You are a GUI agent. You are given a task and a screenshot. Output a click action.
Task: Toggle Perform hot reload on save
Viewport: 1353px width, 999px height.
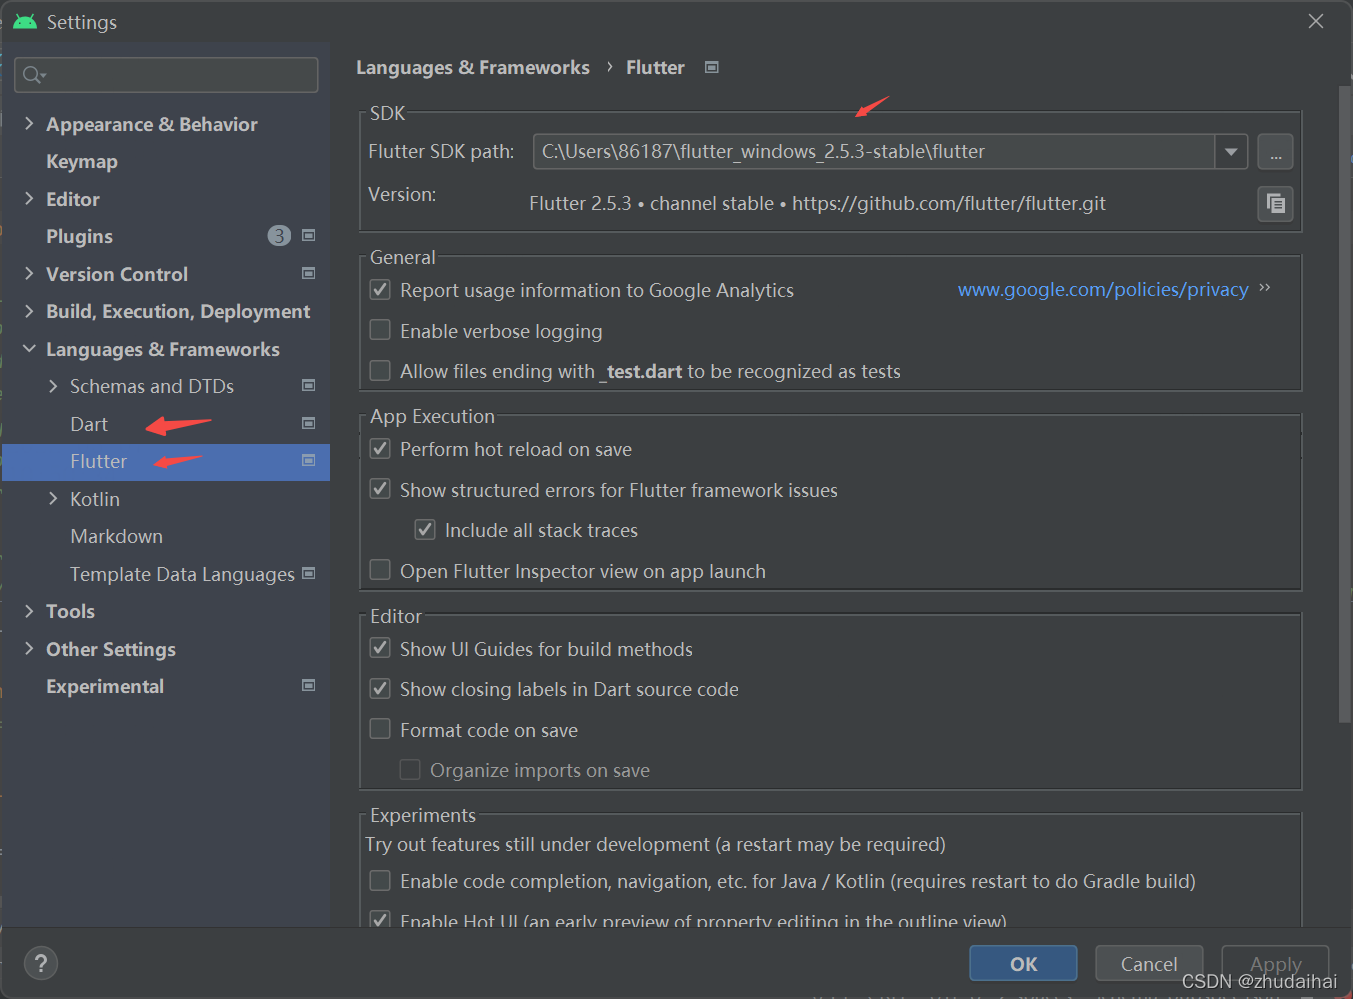[380, 449]
